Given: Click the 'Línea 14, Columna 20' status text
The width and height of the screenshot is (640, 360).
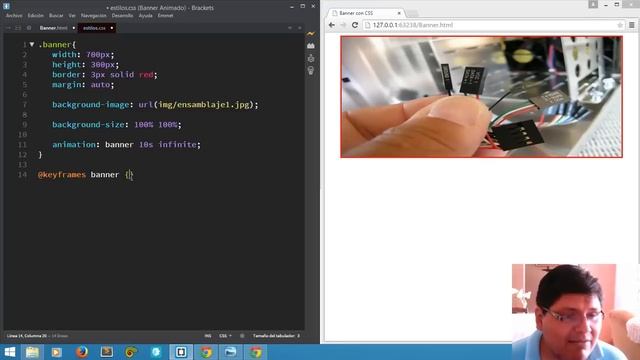Looking at the screenshot, I should 27,336.
